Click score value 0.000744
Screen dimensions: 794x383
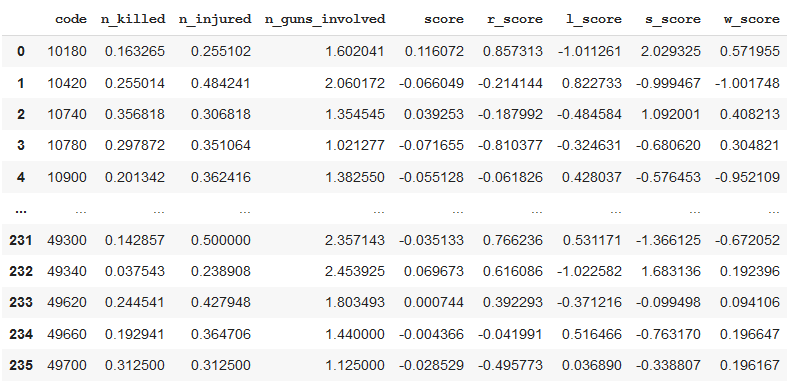434,302
